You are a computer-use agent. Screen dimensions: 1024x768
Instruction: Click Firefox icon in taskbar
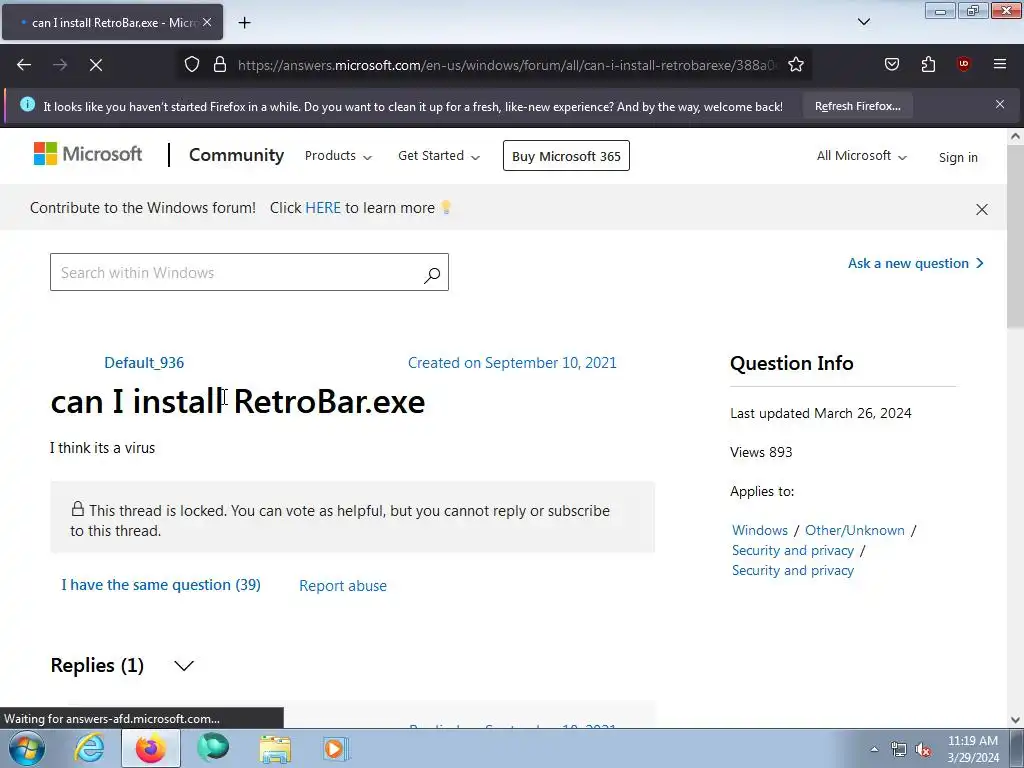click(151, 748)
